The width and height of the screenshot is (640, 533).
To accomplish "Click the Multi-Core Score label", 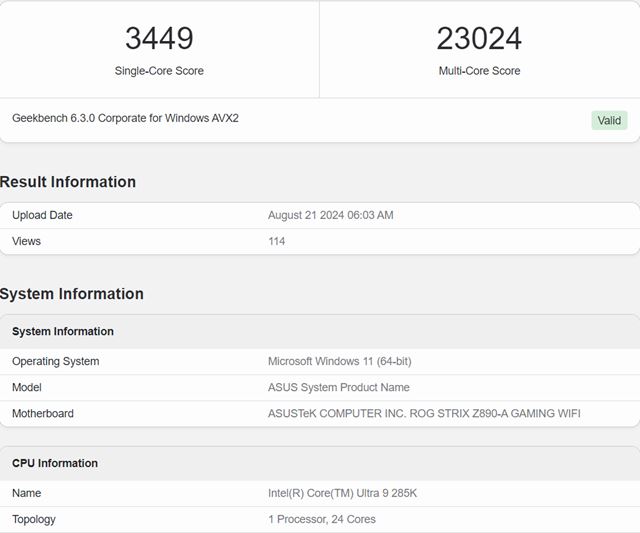I will tap(479, 71).
